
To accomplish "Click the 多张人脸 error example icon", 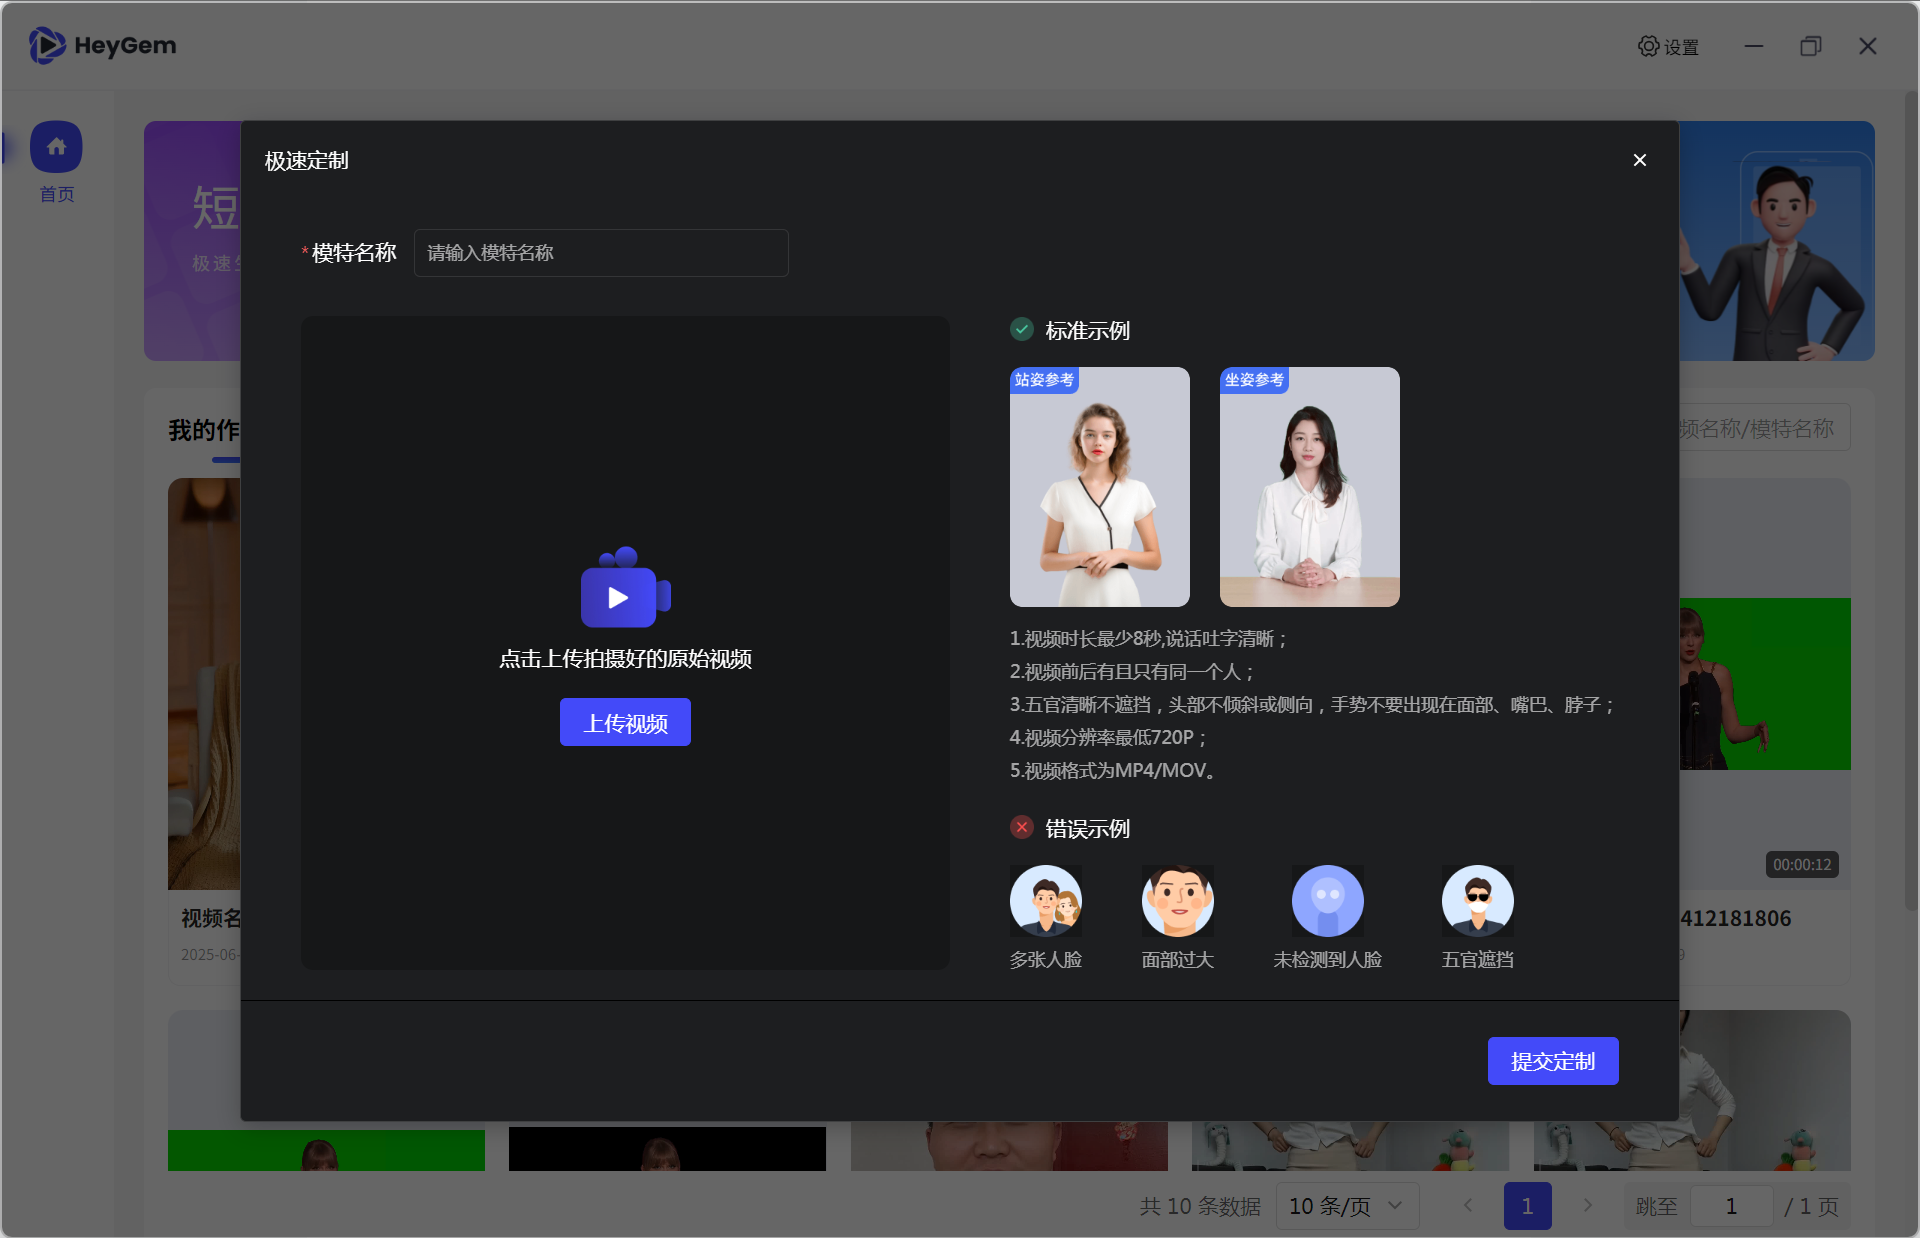I will (1046, 901).
